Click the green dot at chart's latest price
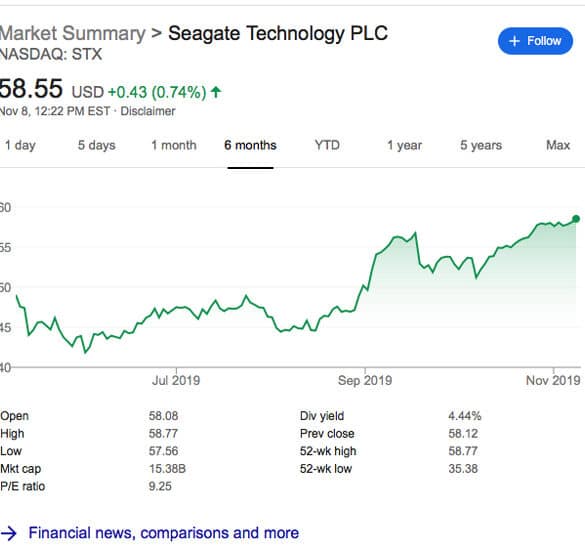Screen dimensions: 585x550 (576, 219)
